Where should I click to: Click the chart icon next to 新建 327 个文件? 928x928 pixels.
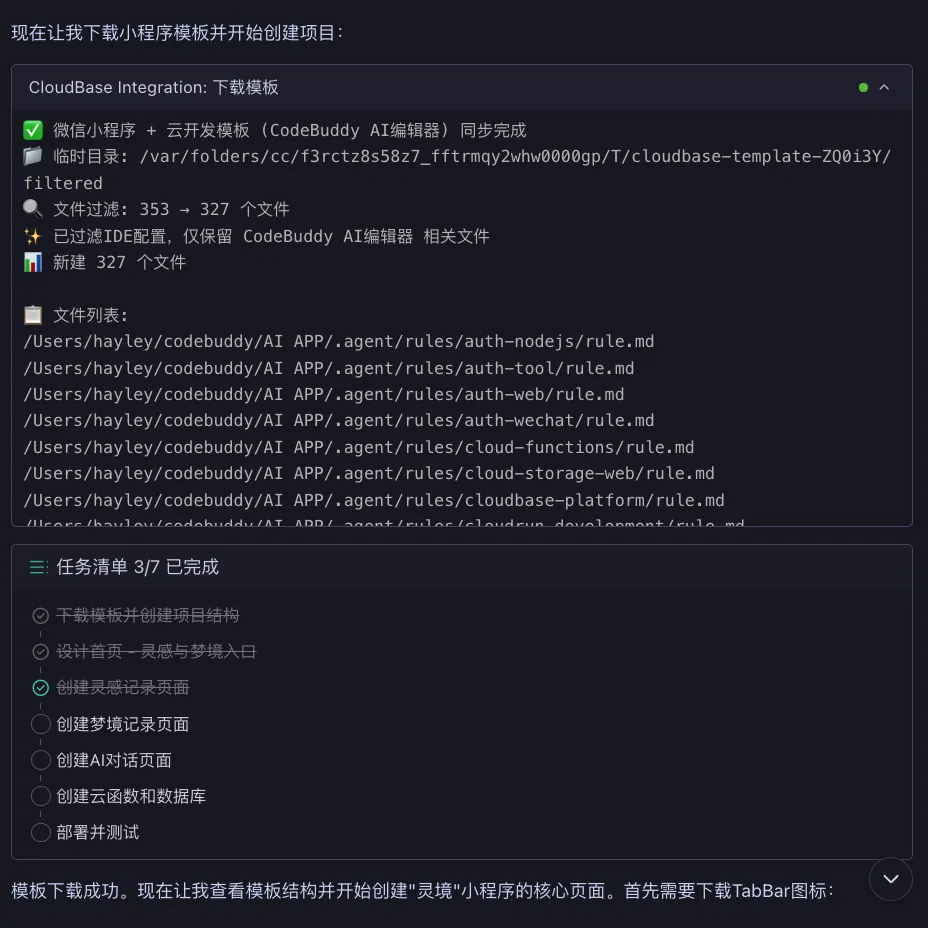click(33, 262)
